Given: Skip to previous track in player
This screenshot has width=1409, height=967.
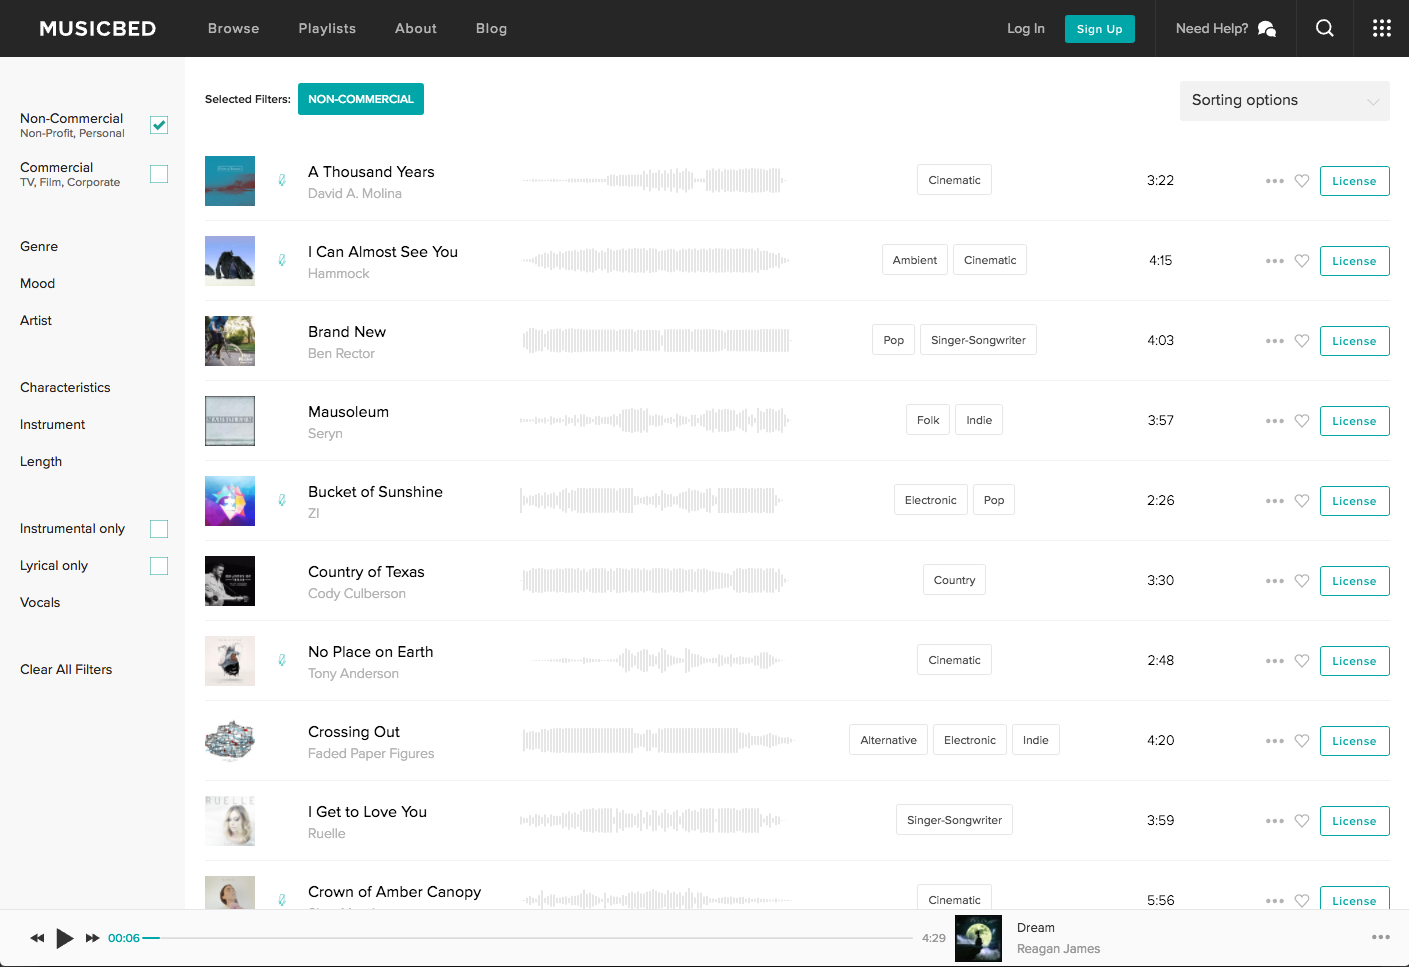Looking at the screenshot, I should [37, 938].
